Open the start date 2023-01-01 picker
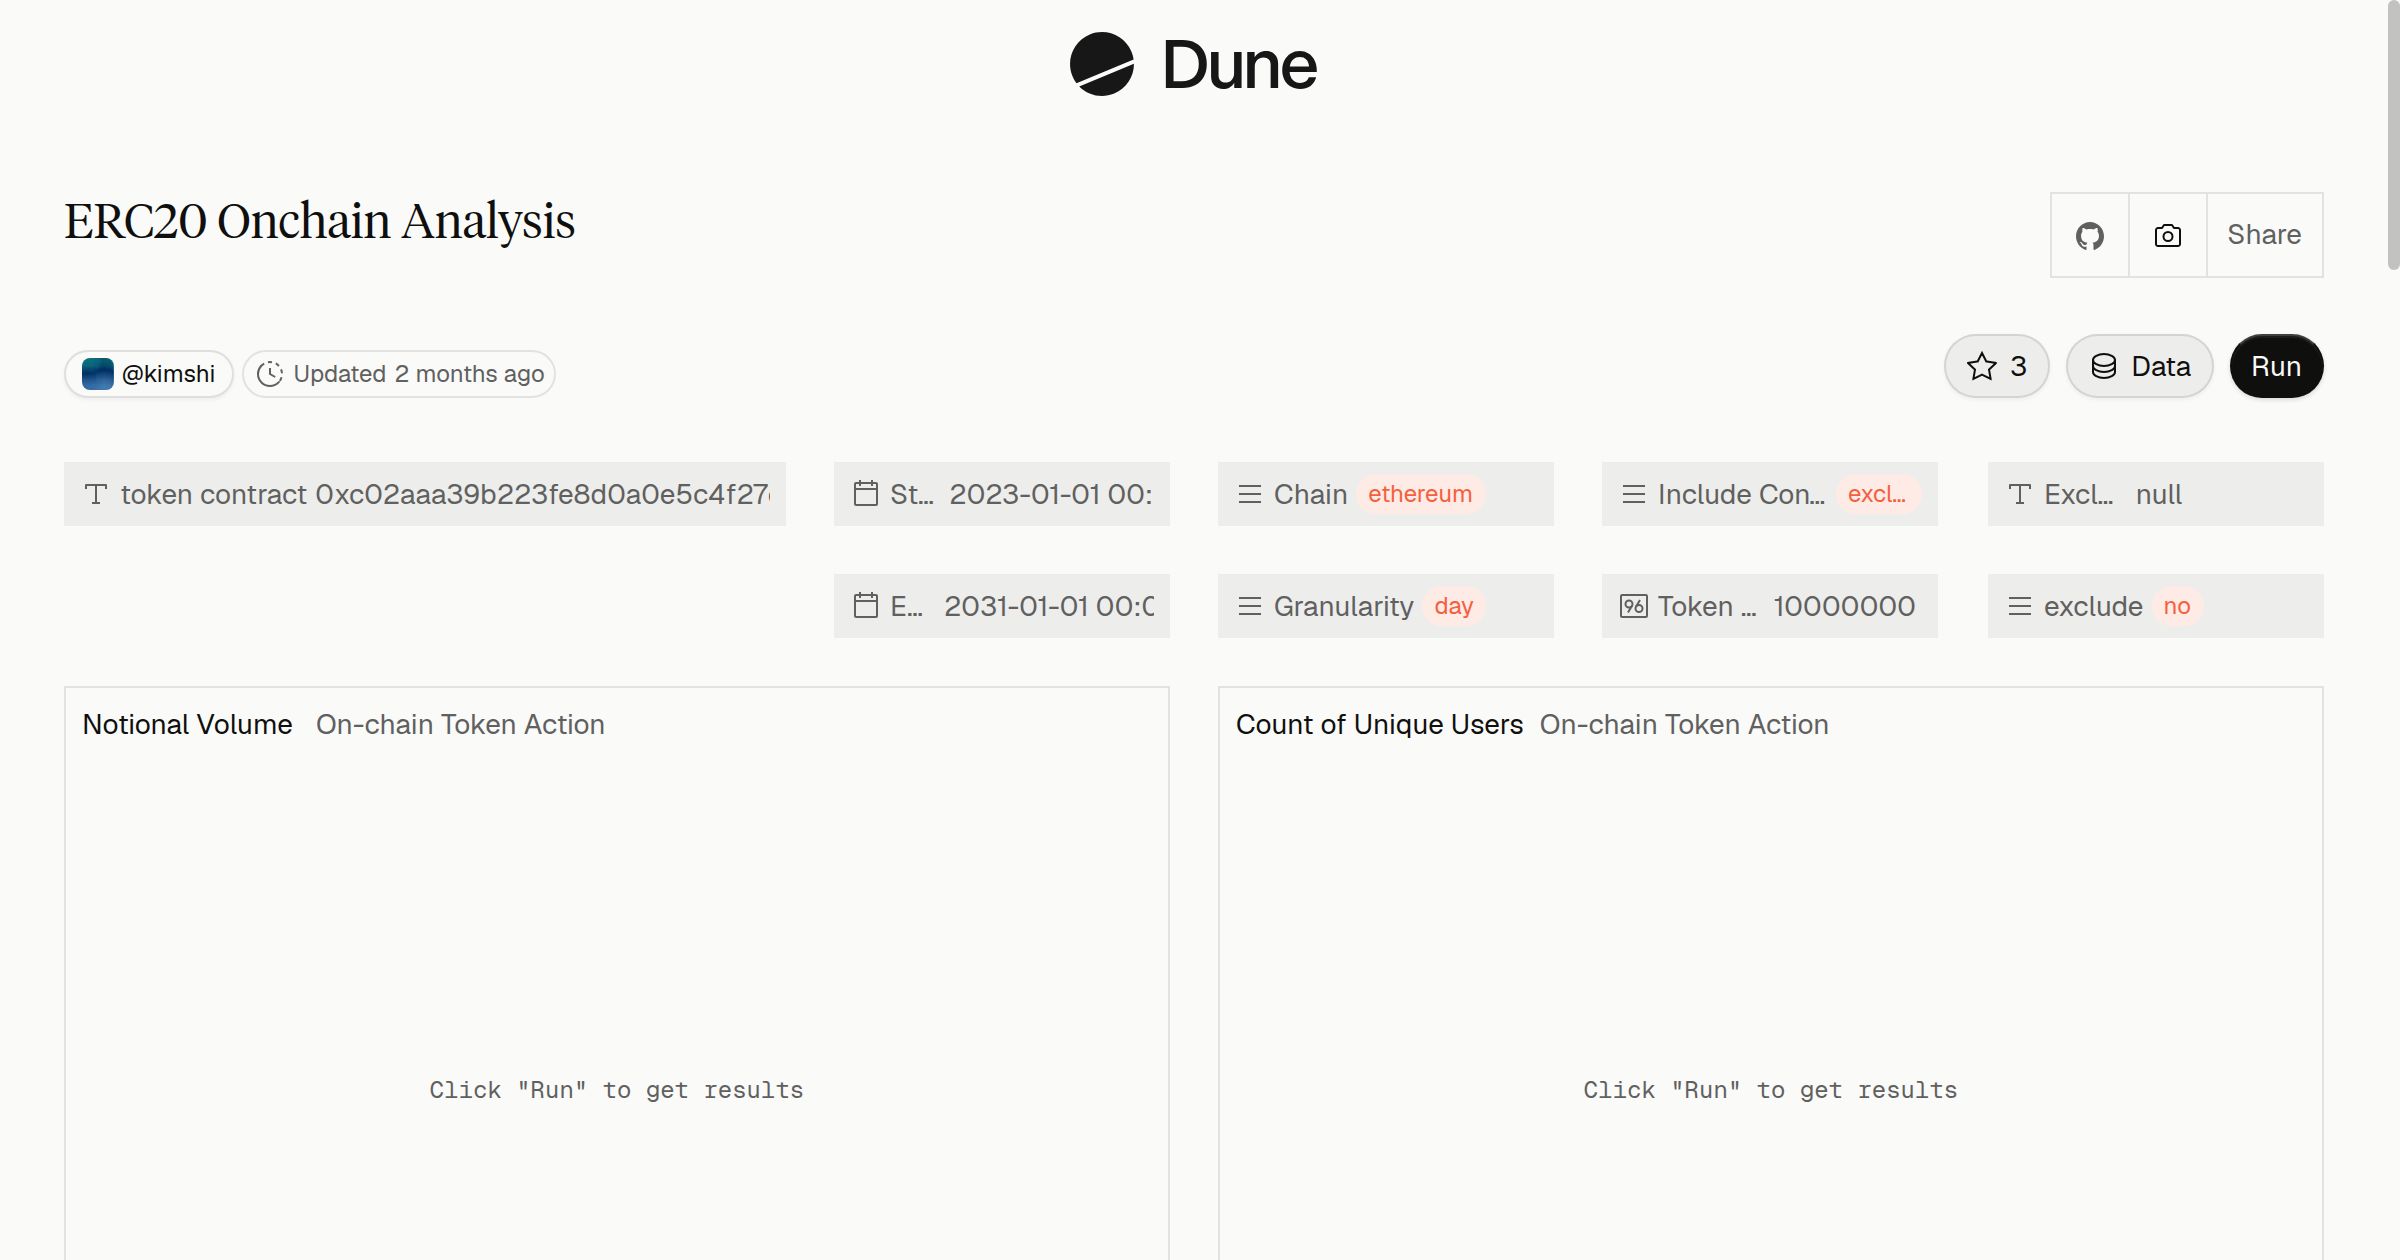This screenshot has width=2400, height=1260. [x=1002, y=494]
